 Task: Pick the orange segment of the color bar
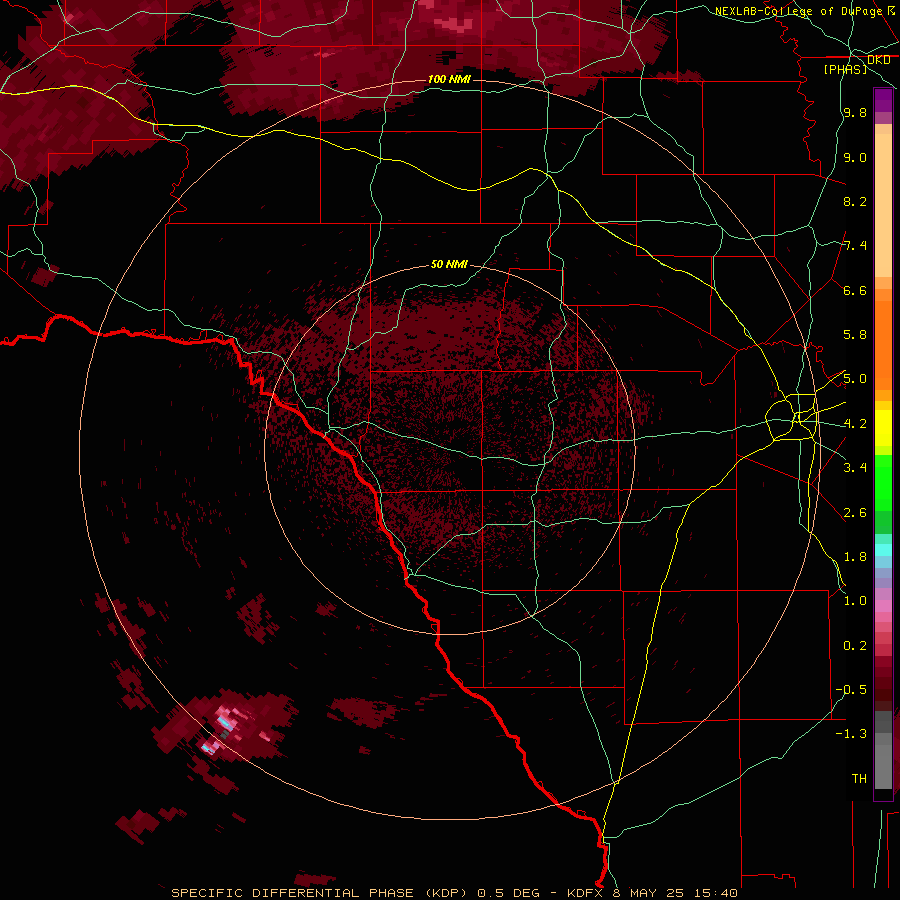[x=883, y=346]
